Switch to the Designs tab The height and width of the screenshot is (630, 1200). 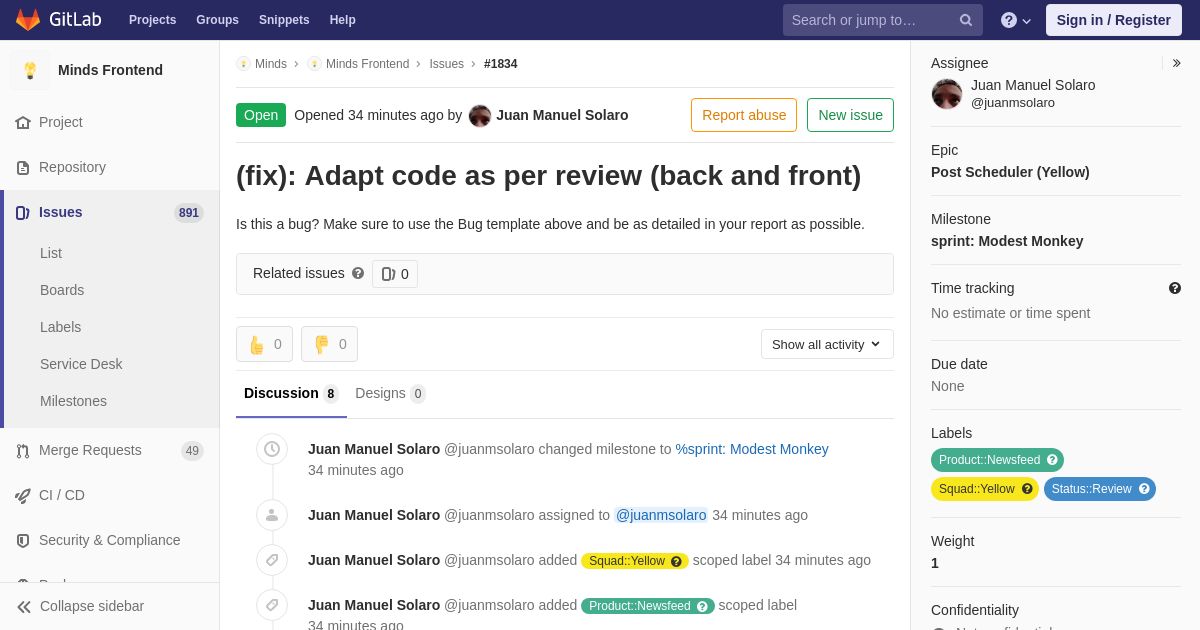(x=390, y=393)
